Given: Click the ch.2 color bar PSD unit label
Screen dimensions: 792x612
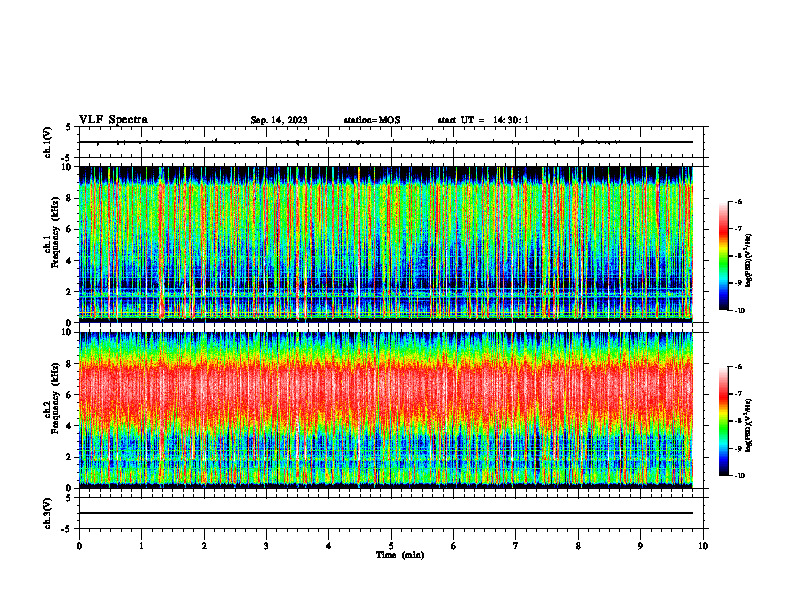Looking at the screenshot, I should pos(749,425).
